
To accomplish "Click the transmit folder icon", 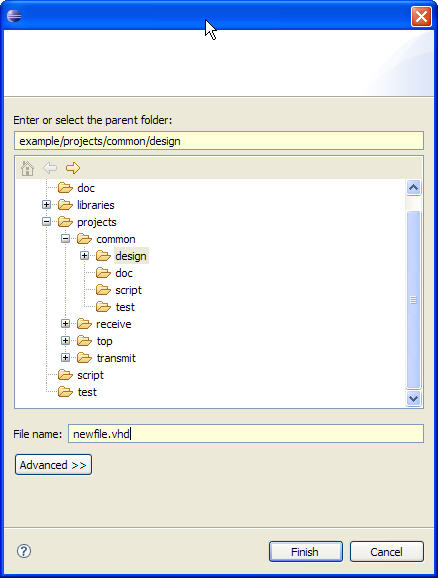I will click(x=84, y=358).
